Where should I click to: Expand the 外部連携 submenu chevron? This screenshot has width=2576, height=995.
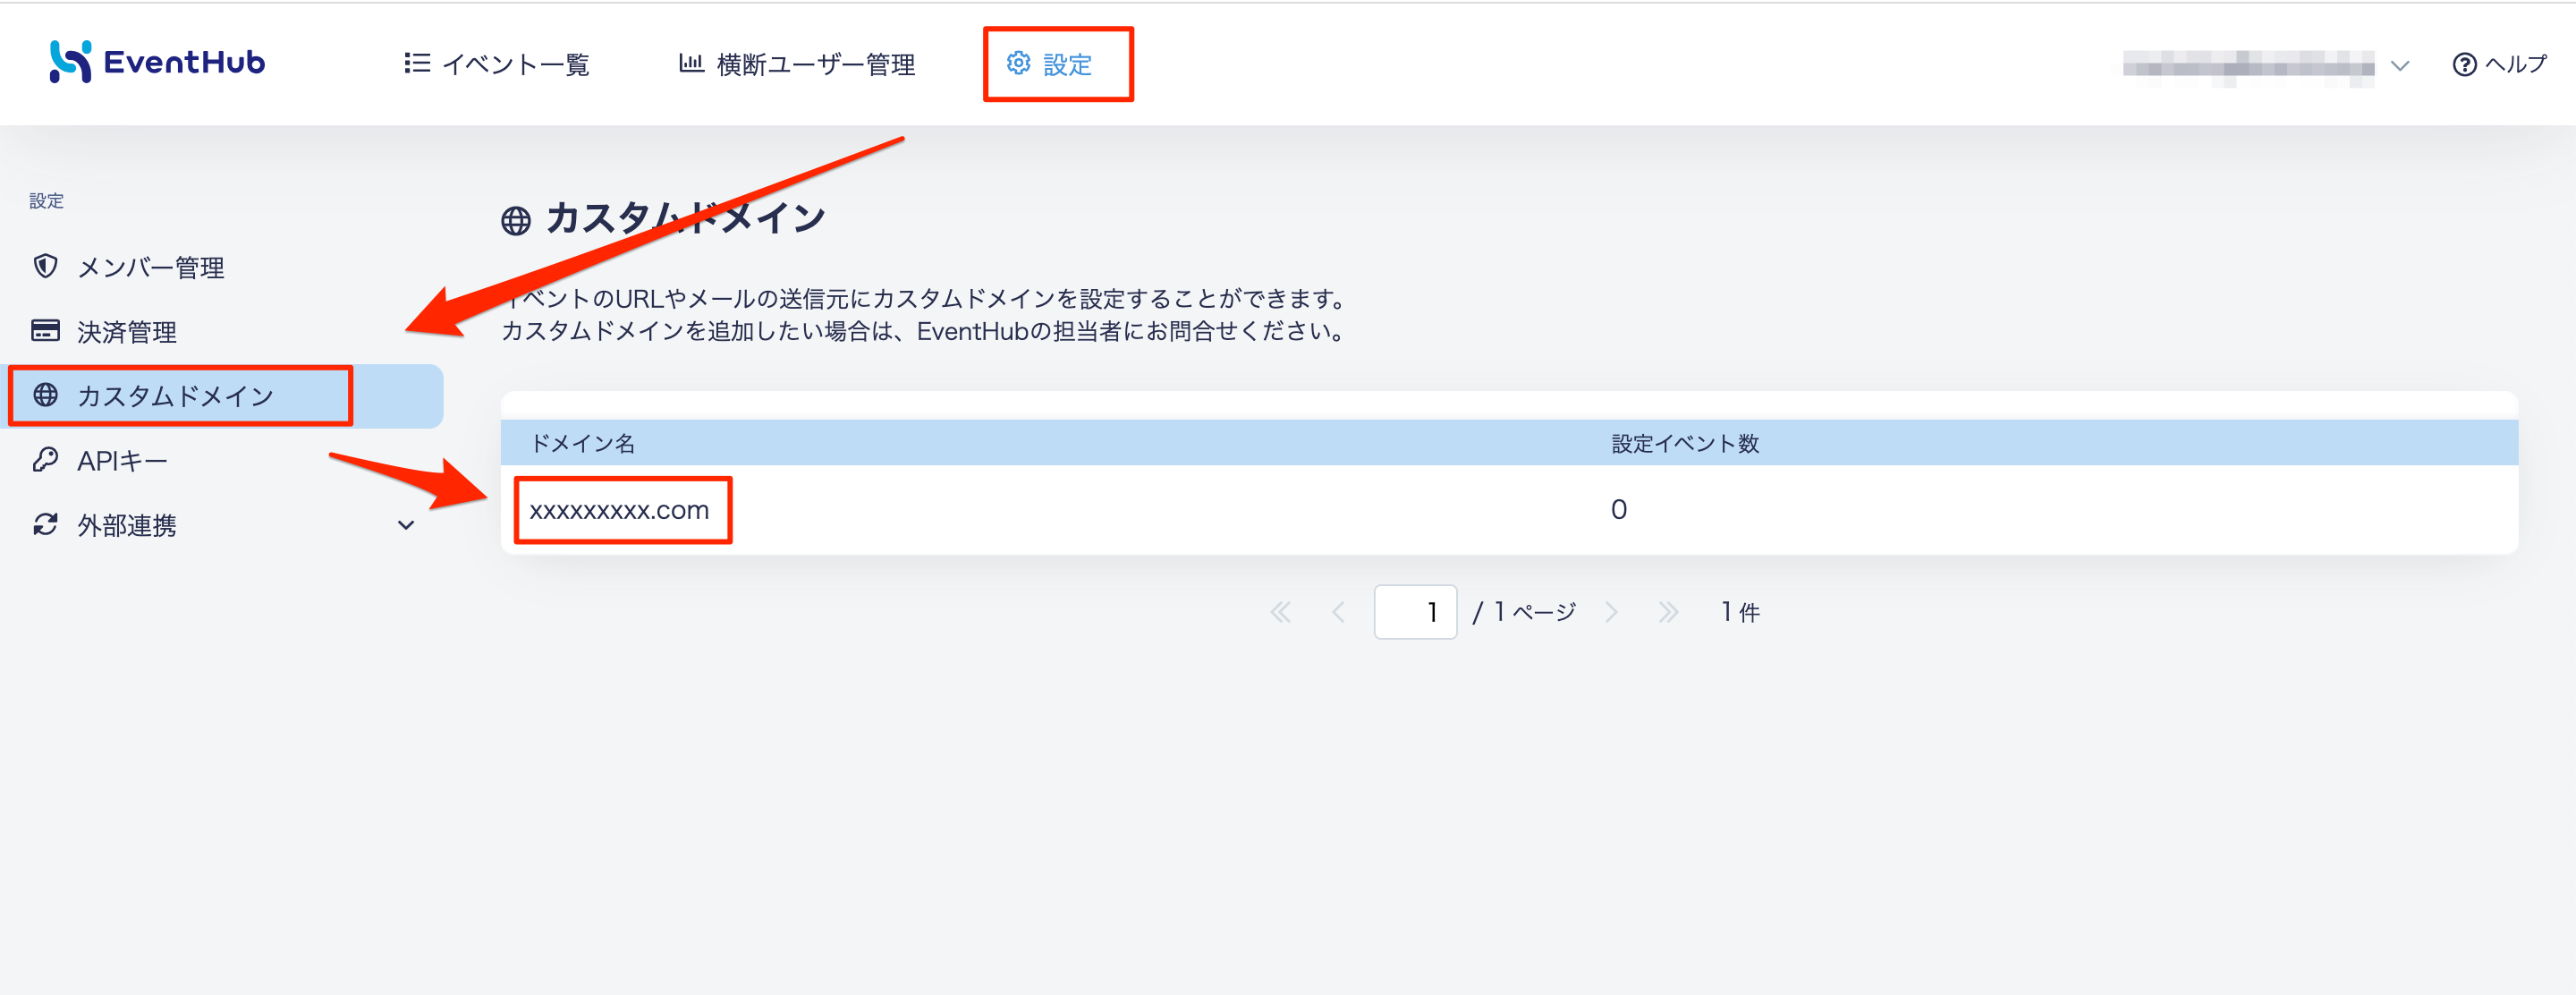click(x=406, y=525)
